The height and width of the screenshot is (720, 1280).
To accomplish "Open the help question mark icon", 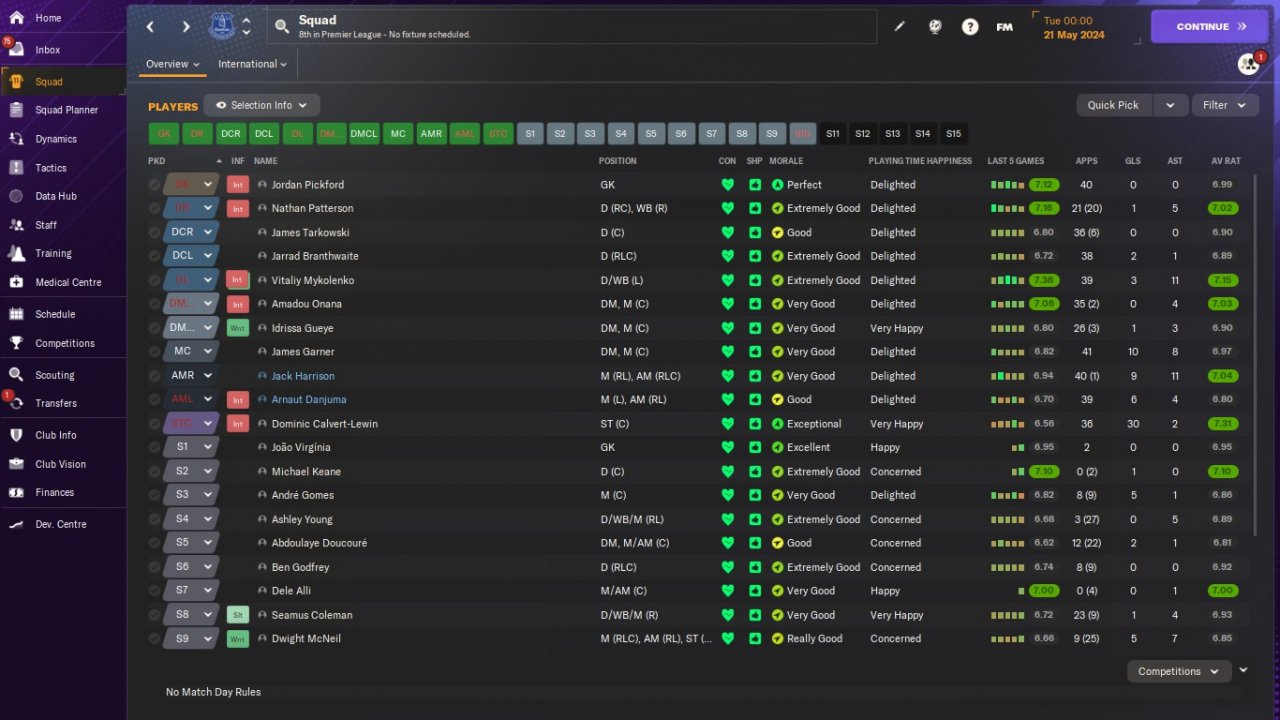I will point(970,27).
